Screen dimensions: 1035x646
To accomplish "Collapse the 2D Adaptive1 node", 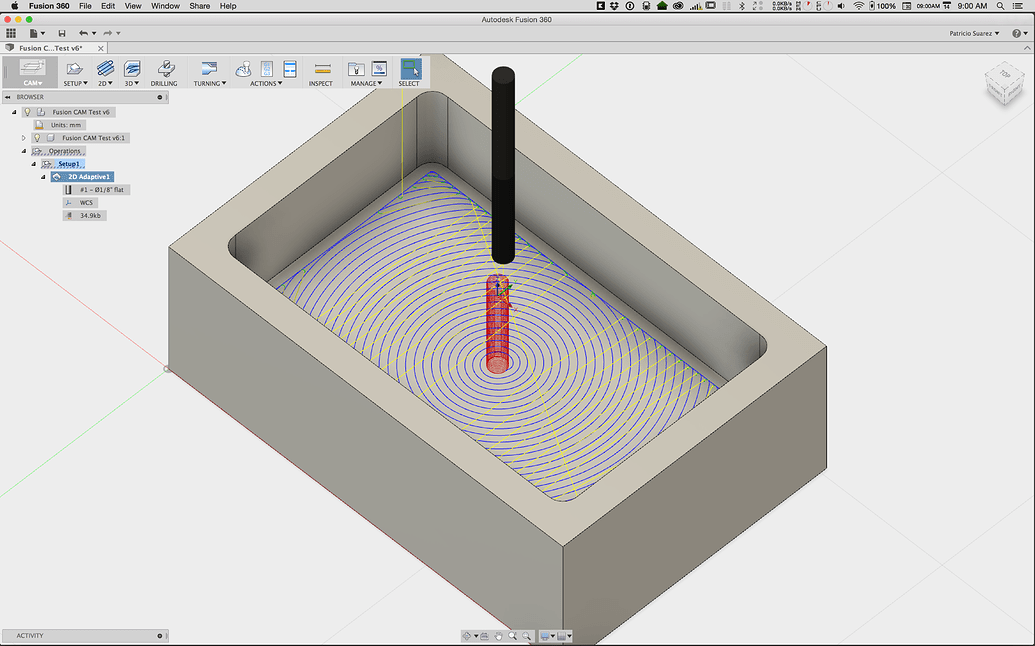I will pyautogui.click(x=44, y=177).
